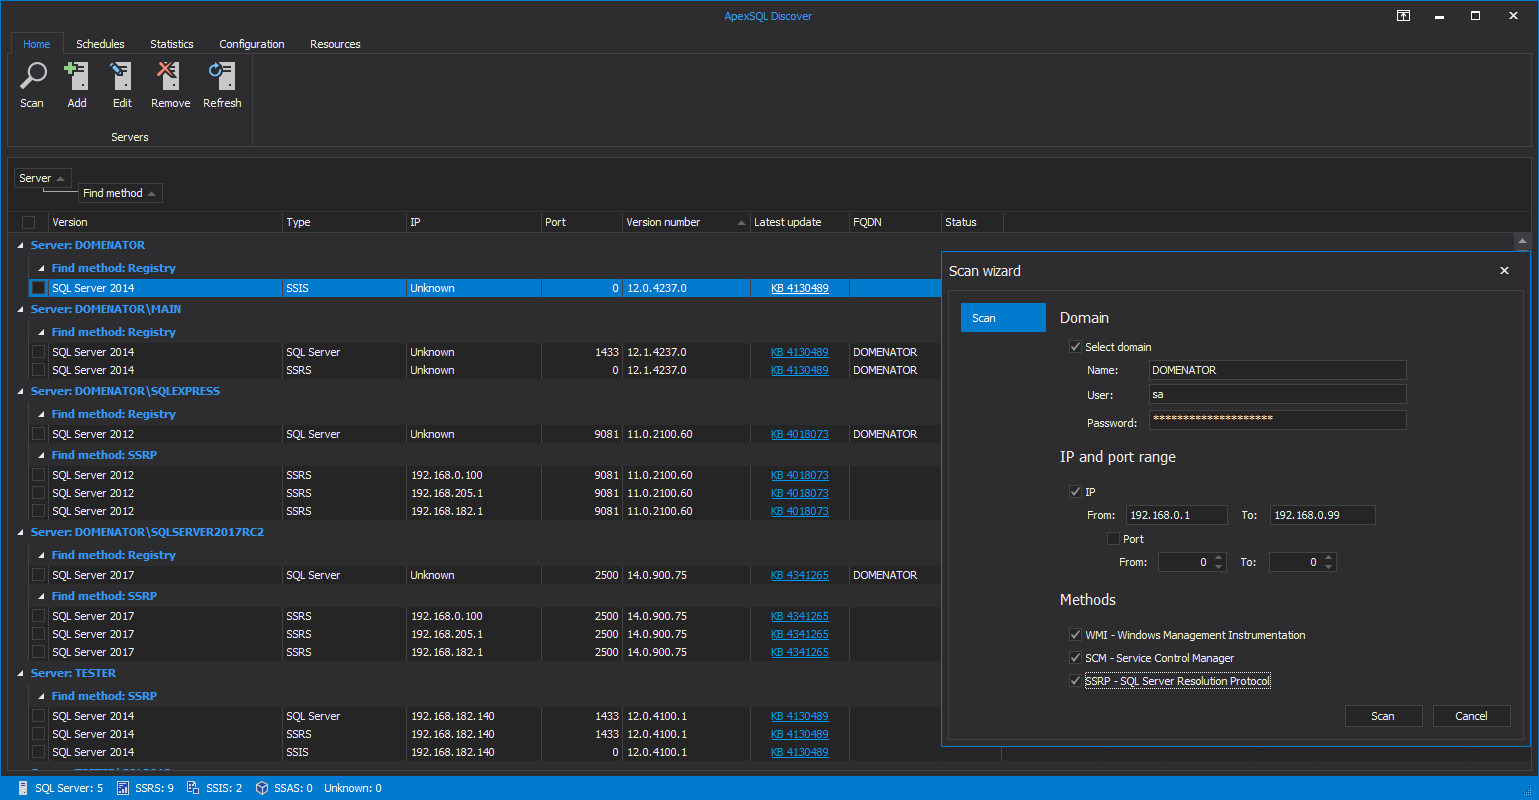Select the 12.1.4237.0 cell in DOMENATOR\MAIN SSRS row

pos(686,370)
